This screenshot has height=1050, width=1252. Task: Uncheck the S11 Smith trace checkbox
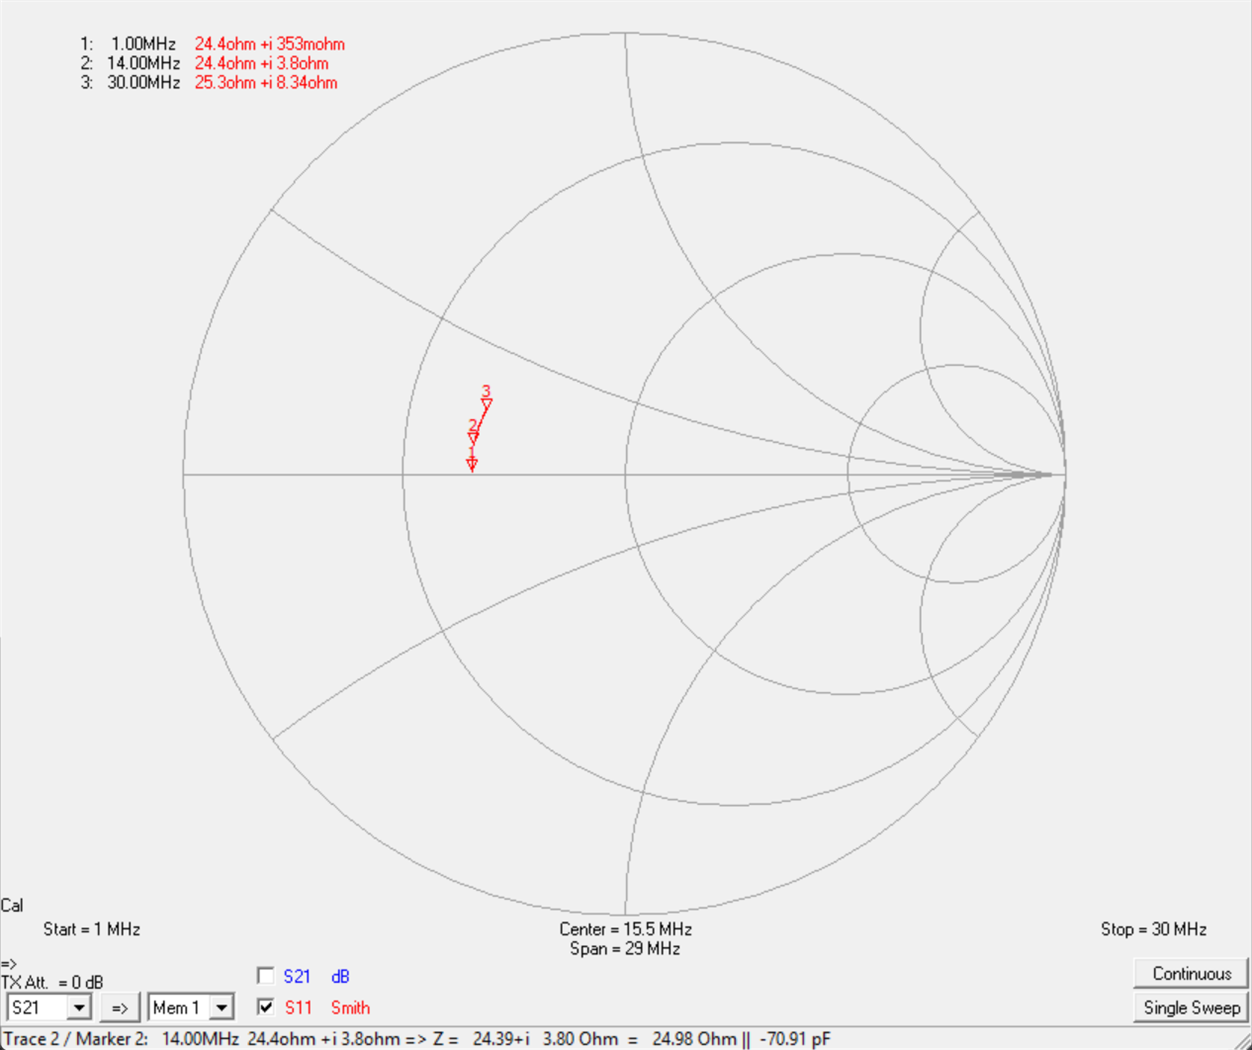[266, 1007]
